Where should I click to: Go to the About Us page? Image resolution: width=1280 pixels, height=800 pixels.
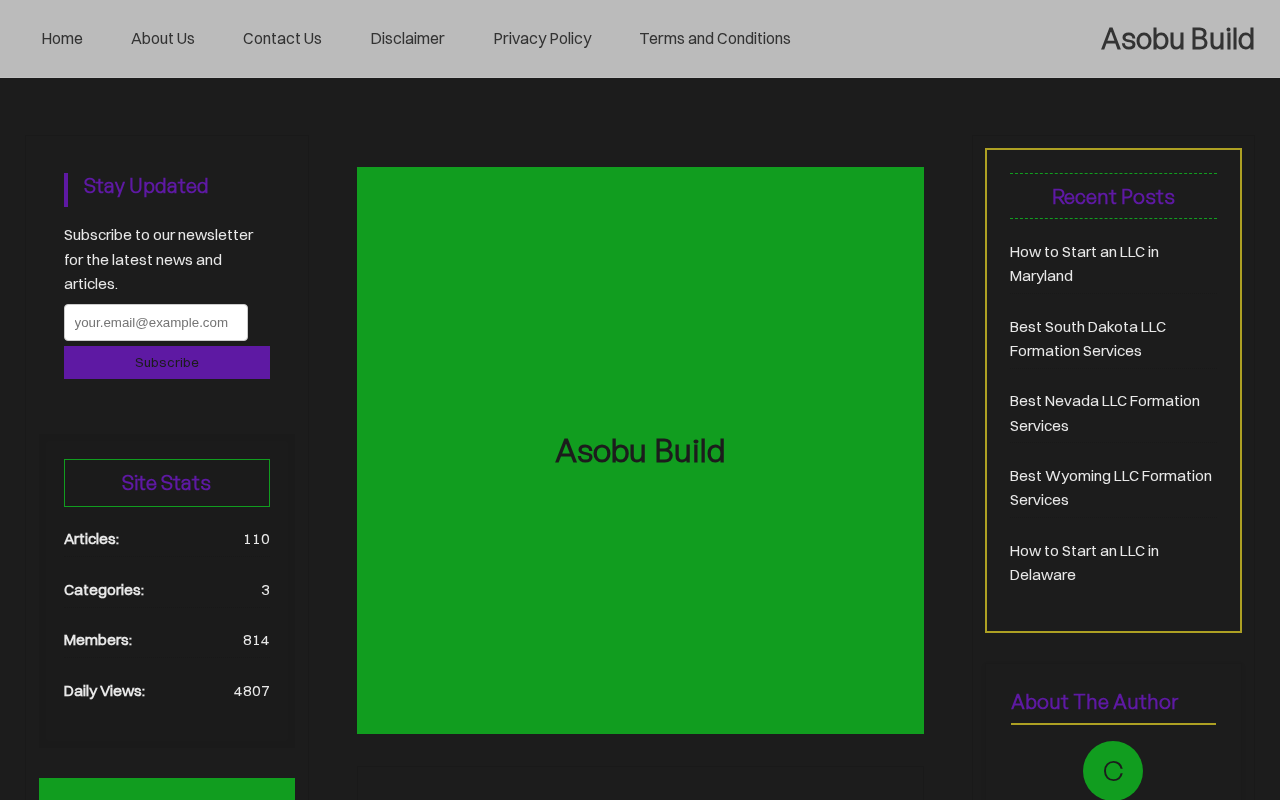(163, 39)
